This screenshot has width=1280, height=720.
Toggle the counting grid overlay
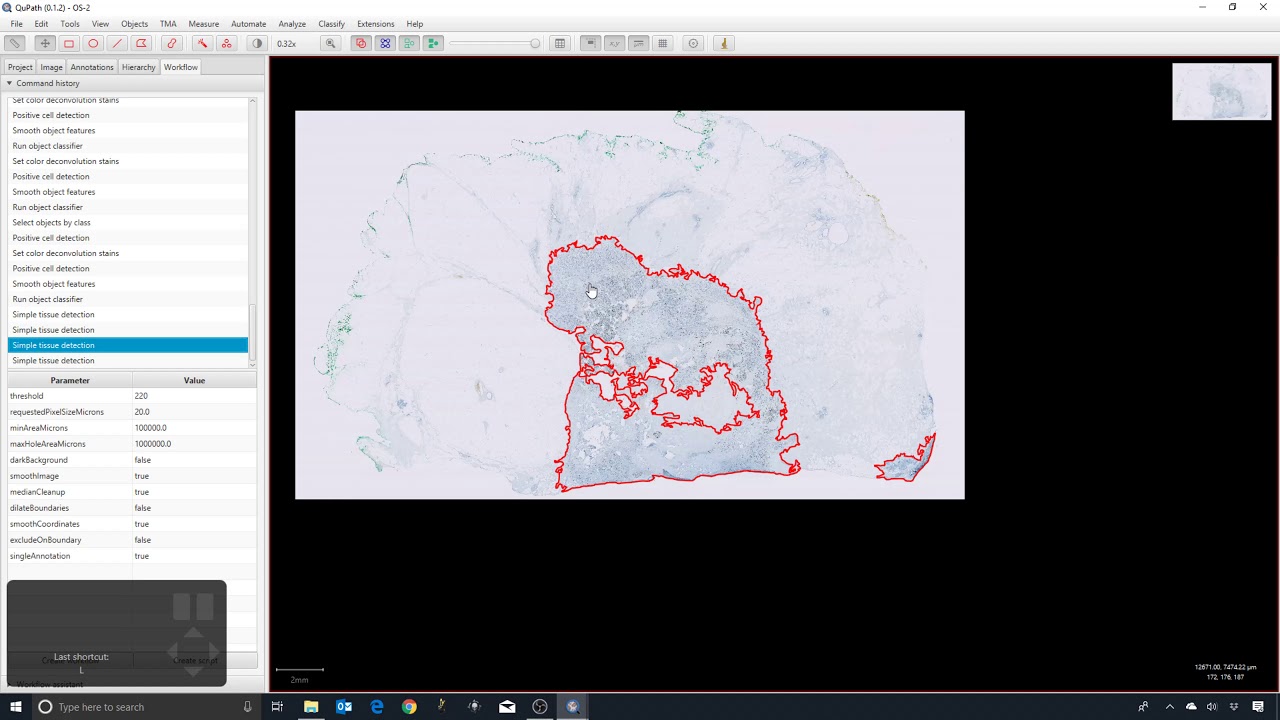point(662,43)
